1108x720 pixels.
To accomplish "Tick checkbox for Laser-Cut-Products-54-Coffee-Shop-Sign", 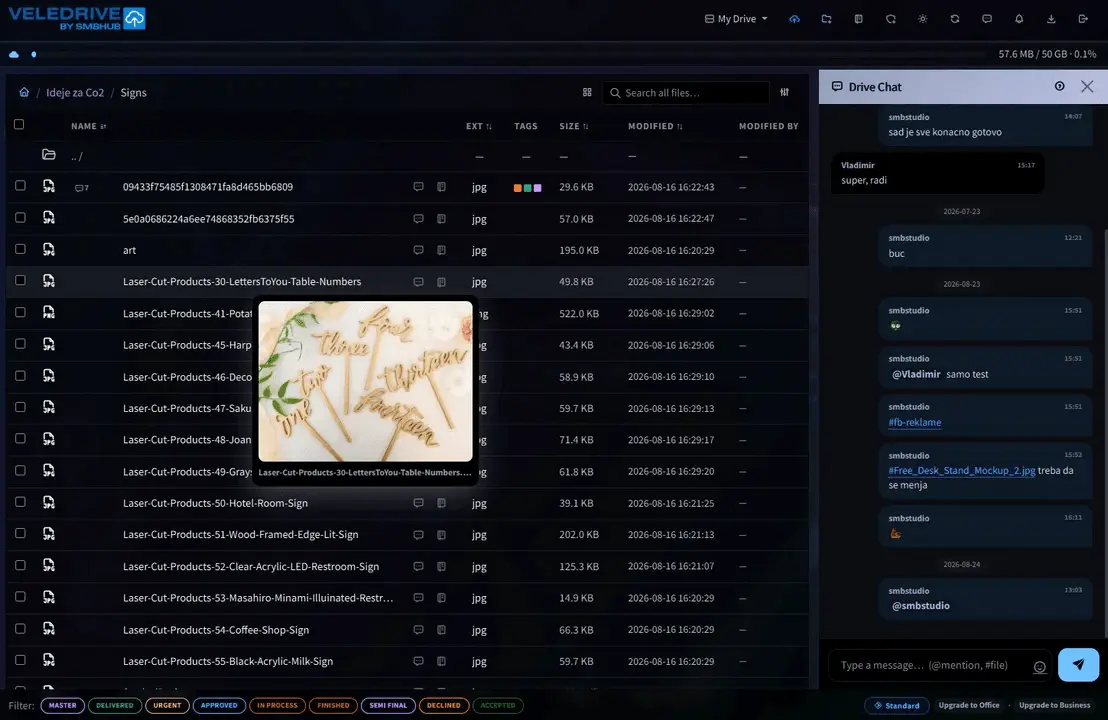I will pyautogui.click(x=20, y=628).
